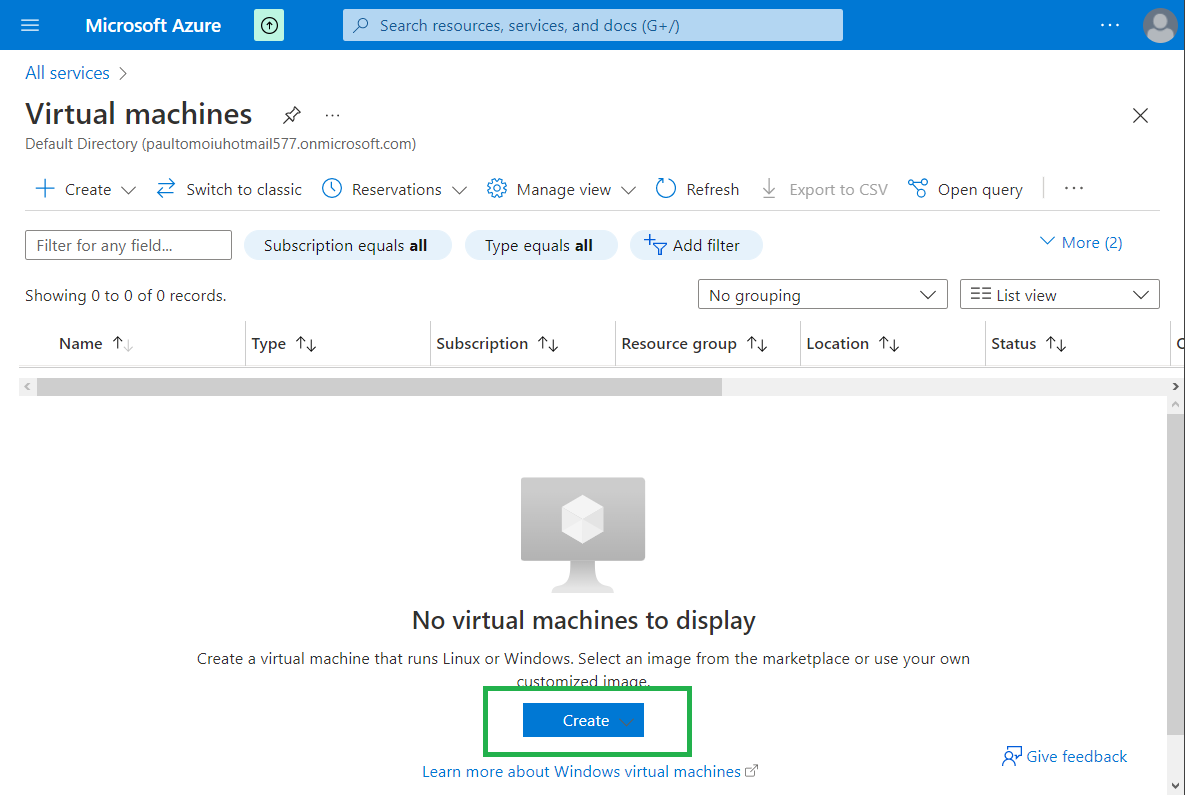The image size is (1185, 795).
Task: Sort by Location column
Action: pyautogui.click(x=852, y=343)
